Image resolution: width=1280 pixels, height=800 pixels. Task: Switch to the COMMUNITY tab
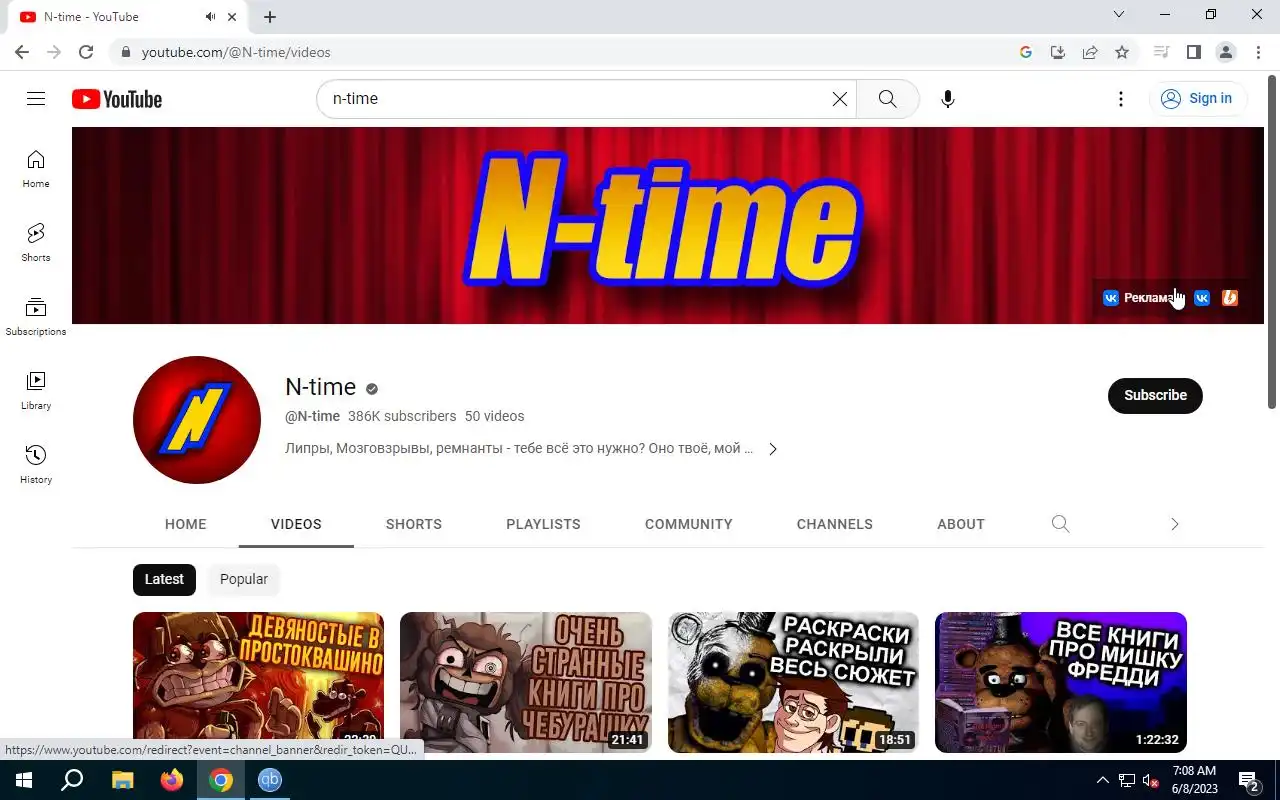coord(689,524)
